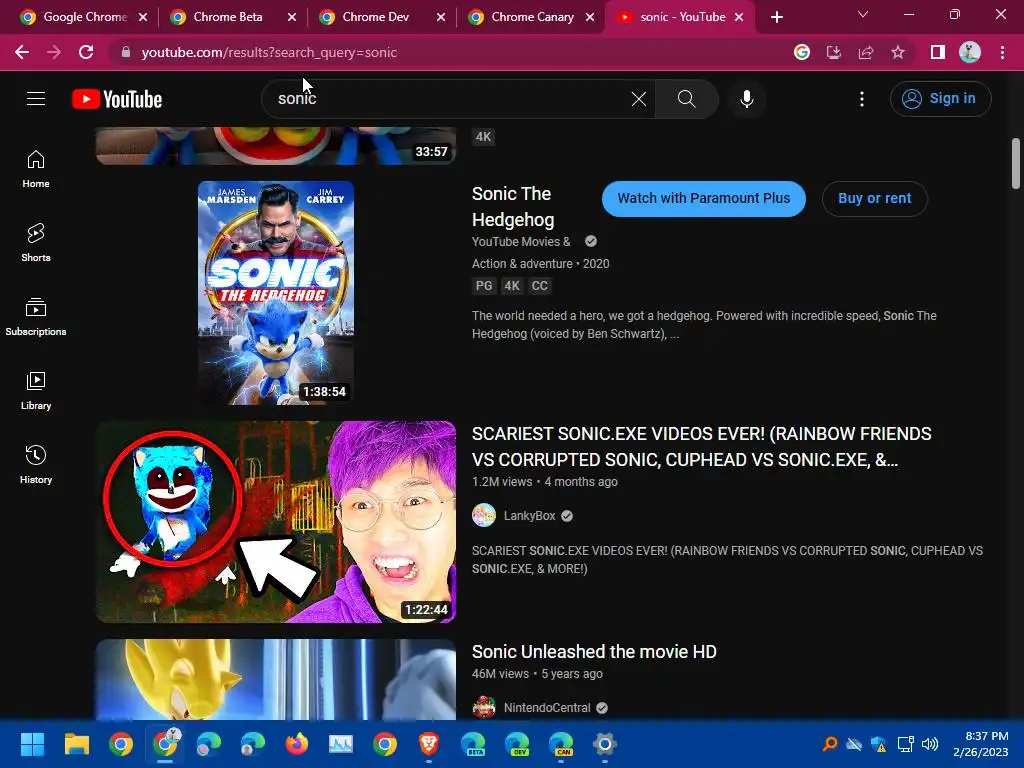The height and width of the screenshot is (768, 1024).
Task: Open Subscriptions in the sidebar
Action: pyautogui.click(x=36, y=317)
